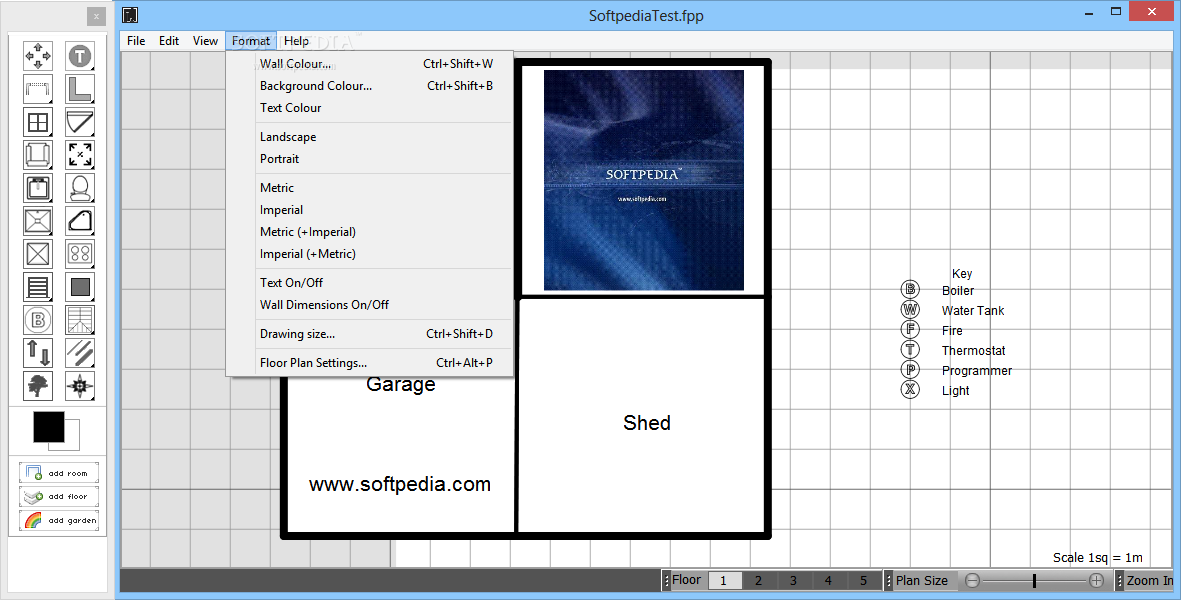Pick the solid grey square tool
The image size is (1181, 600).
pyautogui.click(x=80, y=287)
